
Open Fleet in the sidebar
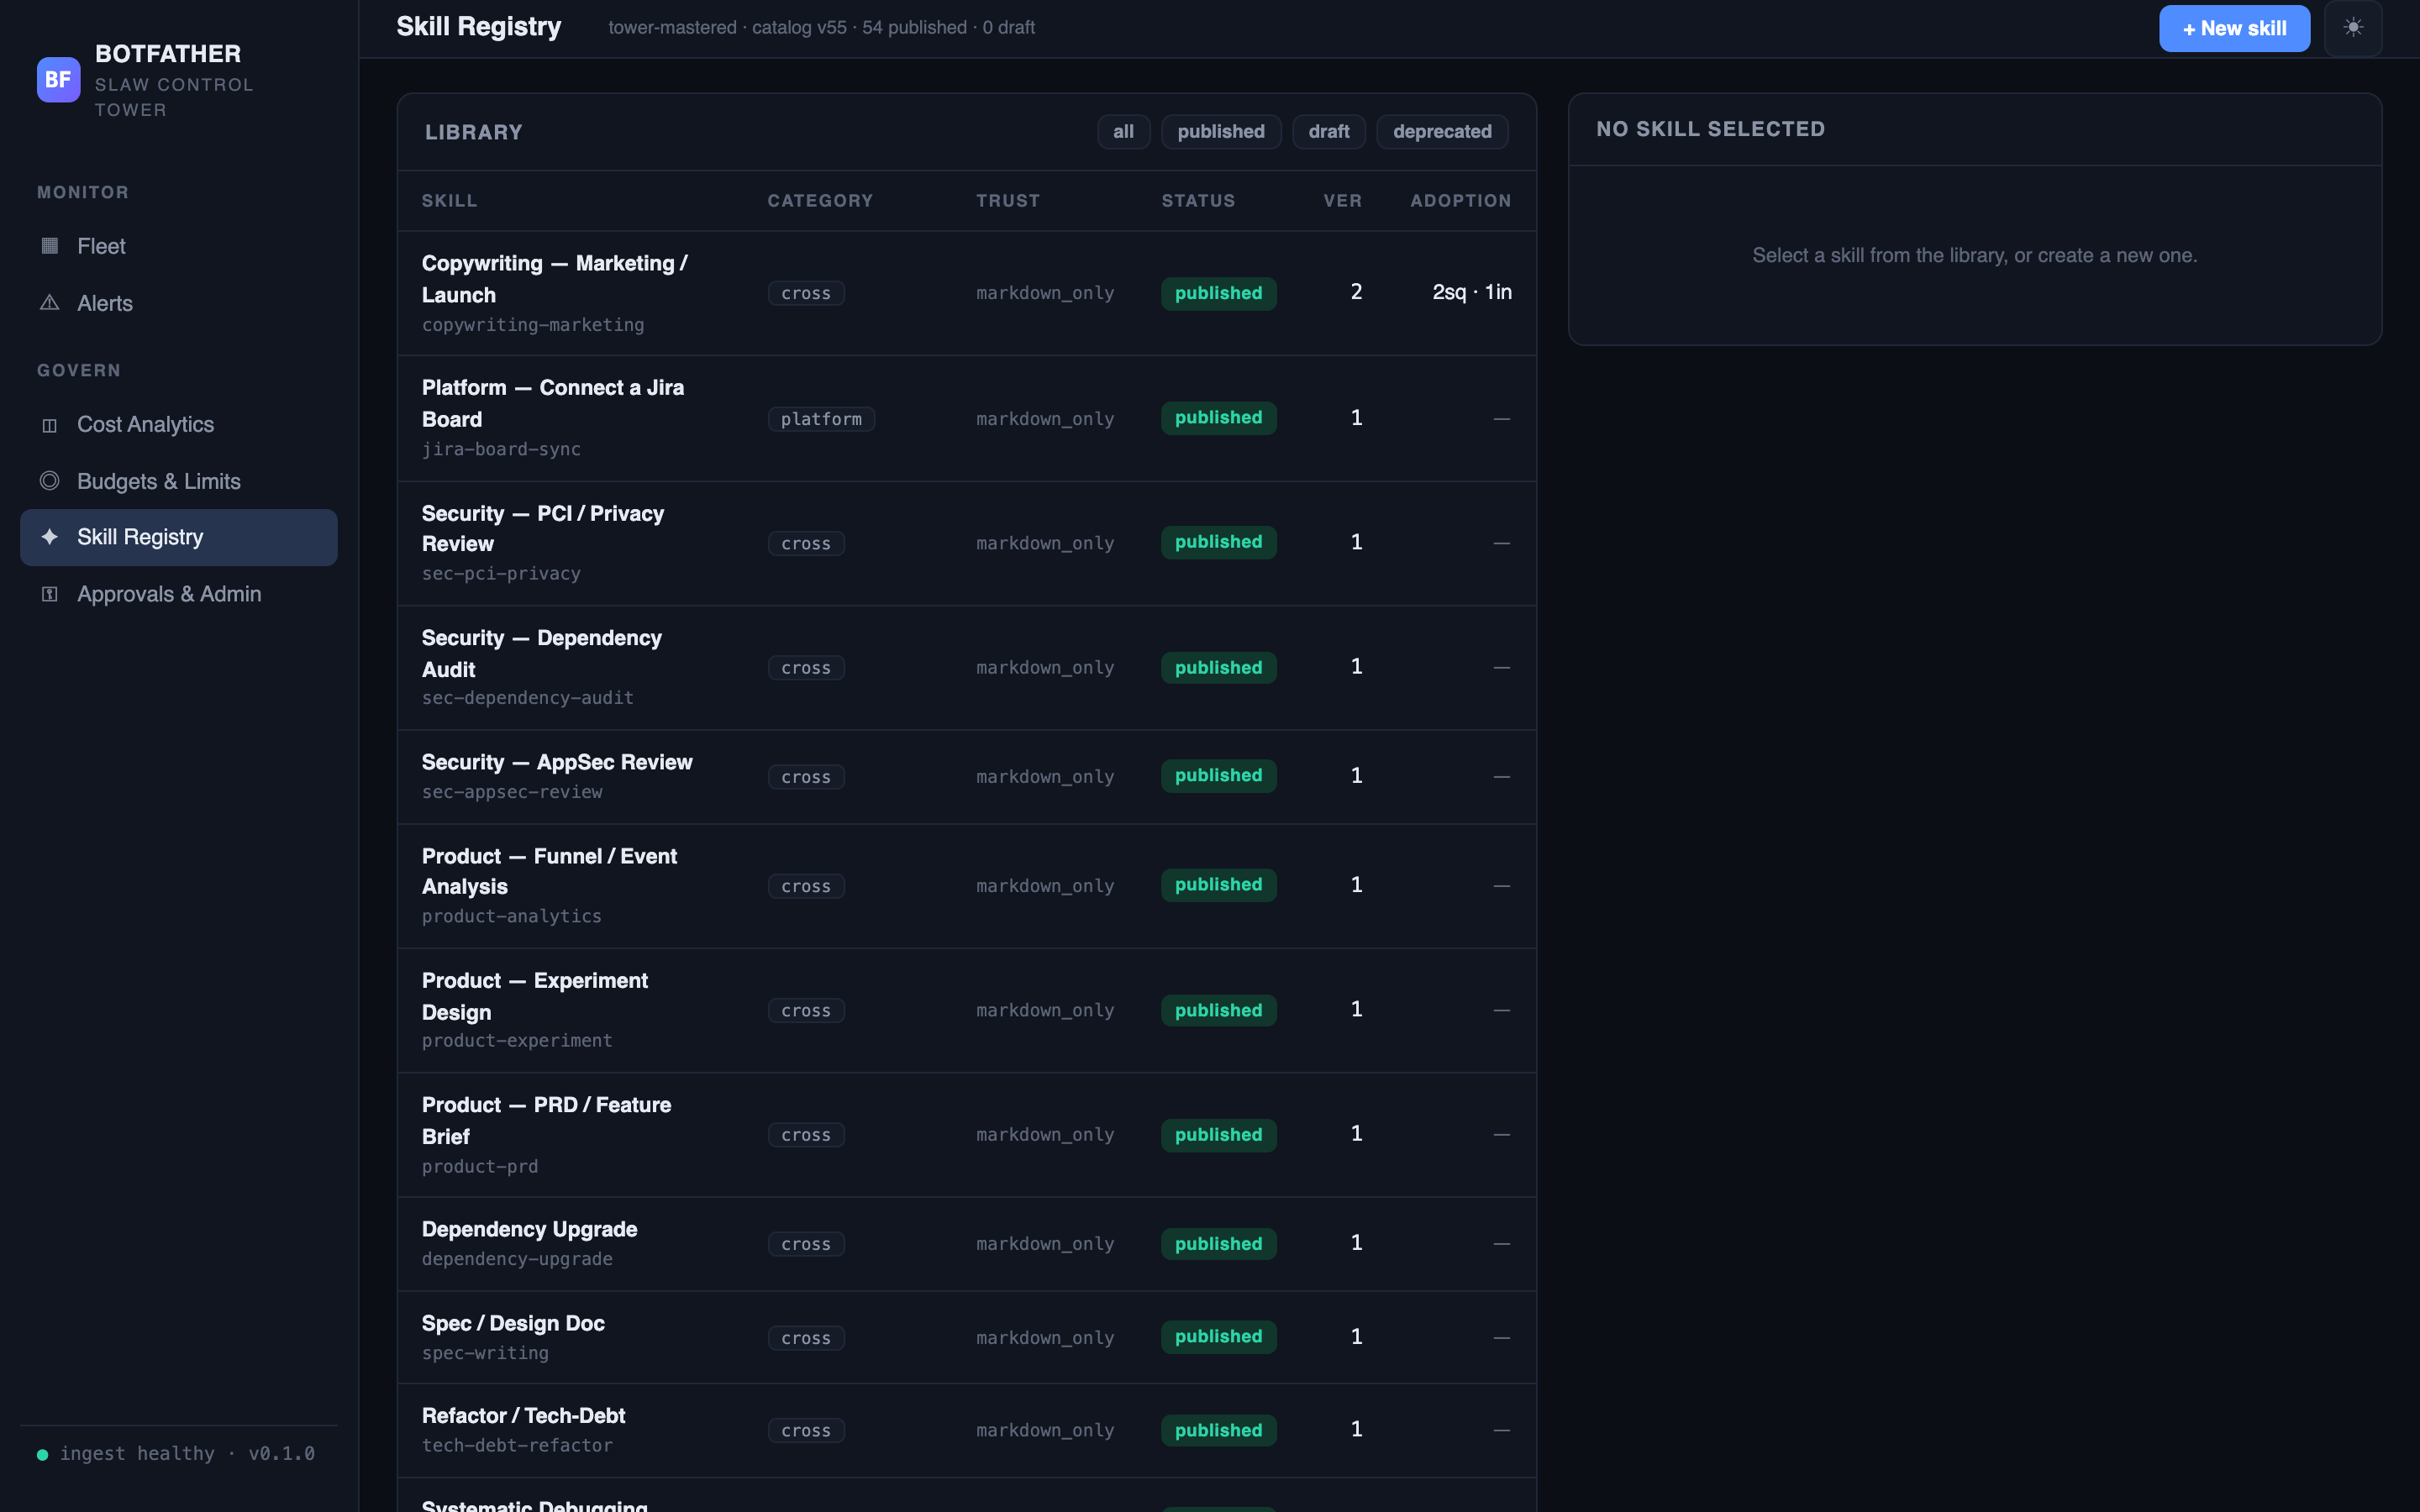(179, 246)
